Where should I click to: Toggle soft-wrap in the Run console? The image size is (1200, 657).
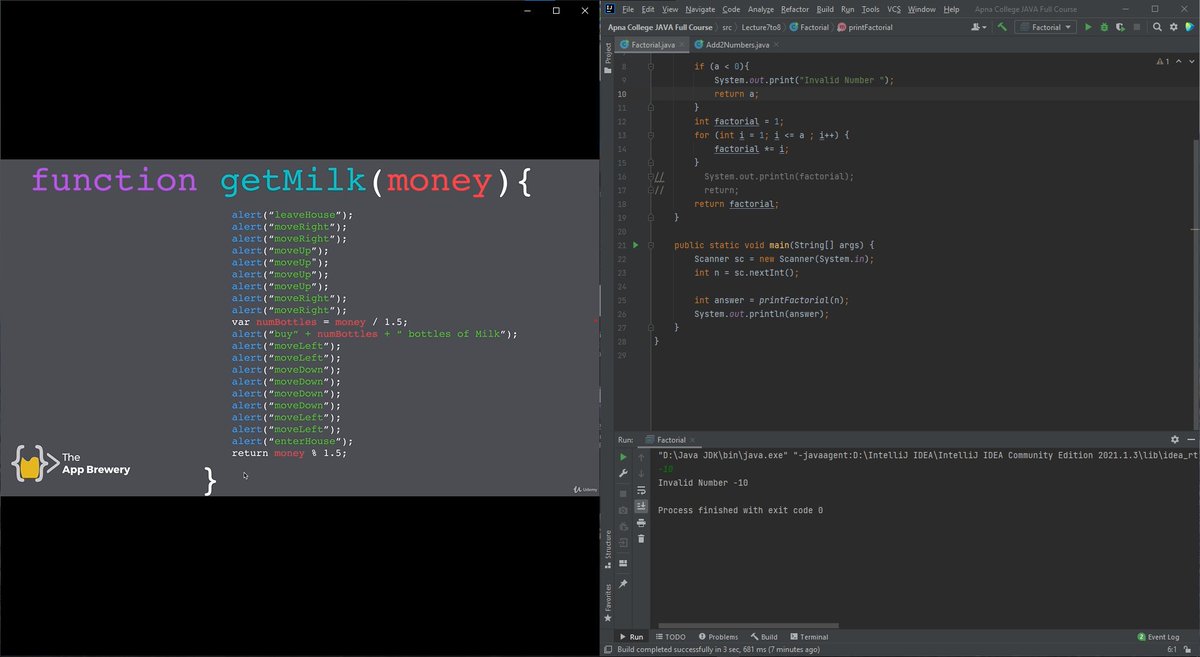(x=641, y=490)
